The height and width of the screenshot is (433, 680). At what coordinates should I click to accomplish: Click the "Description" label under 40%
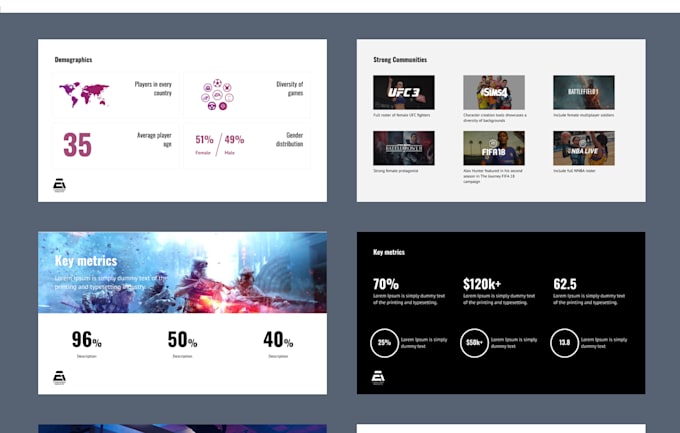tap(278, 356)
